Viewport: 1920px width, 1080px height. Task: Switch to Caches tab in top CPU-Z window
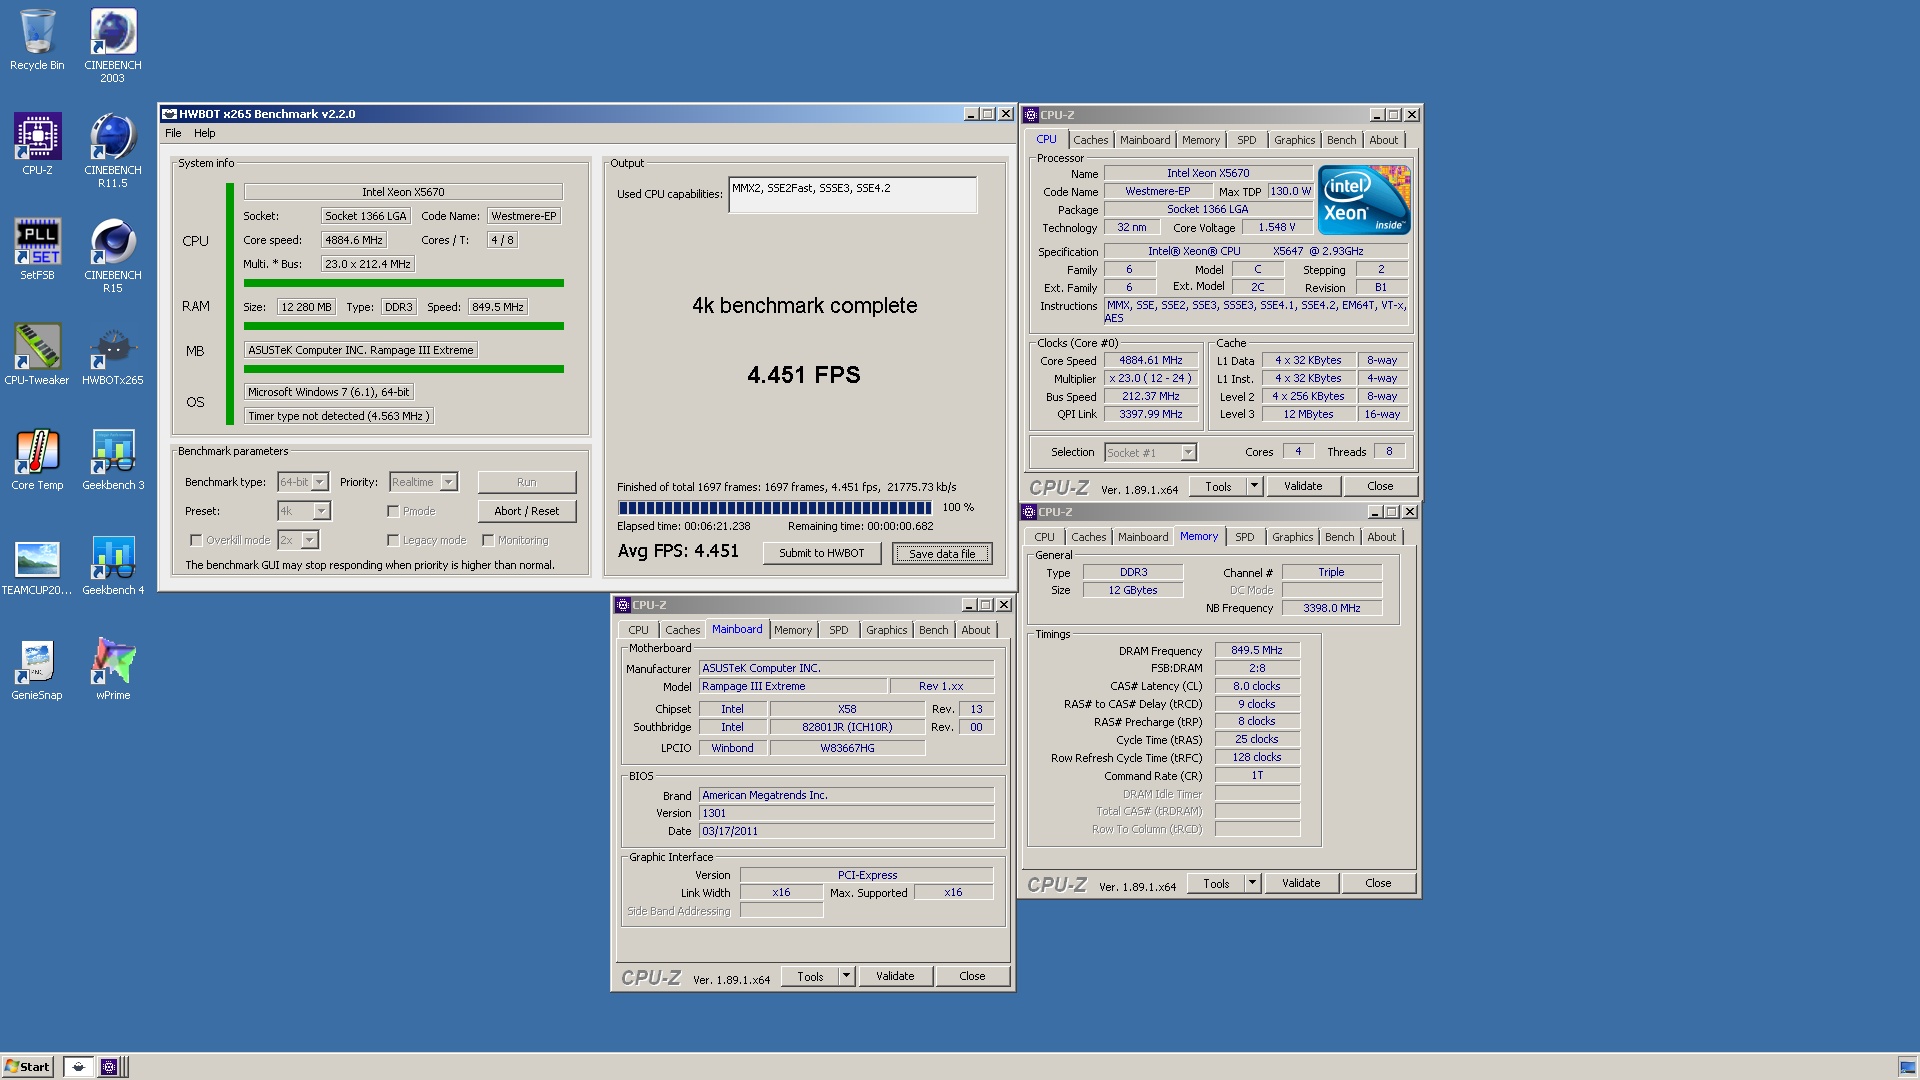point(1090,140)
